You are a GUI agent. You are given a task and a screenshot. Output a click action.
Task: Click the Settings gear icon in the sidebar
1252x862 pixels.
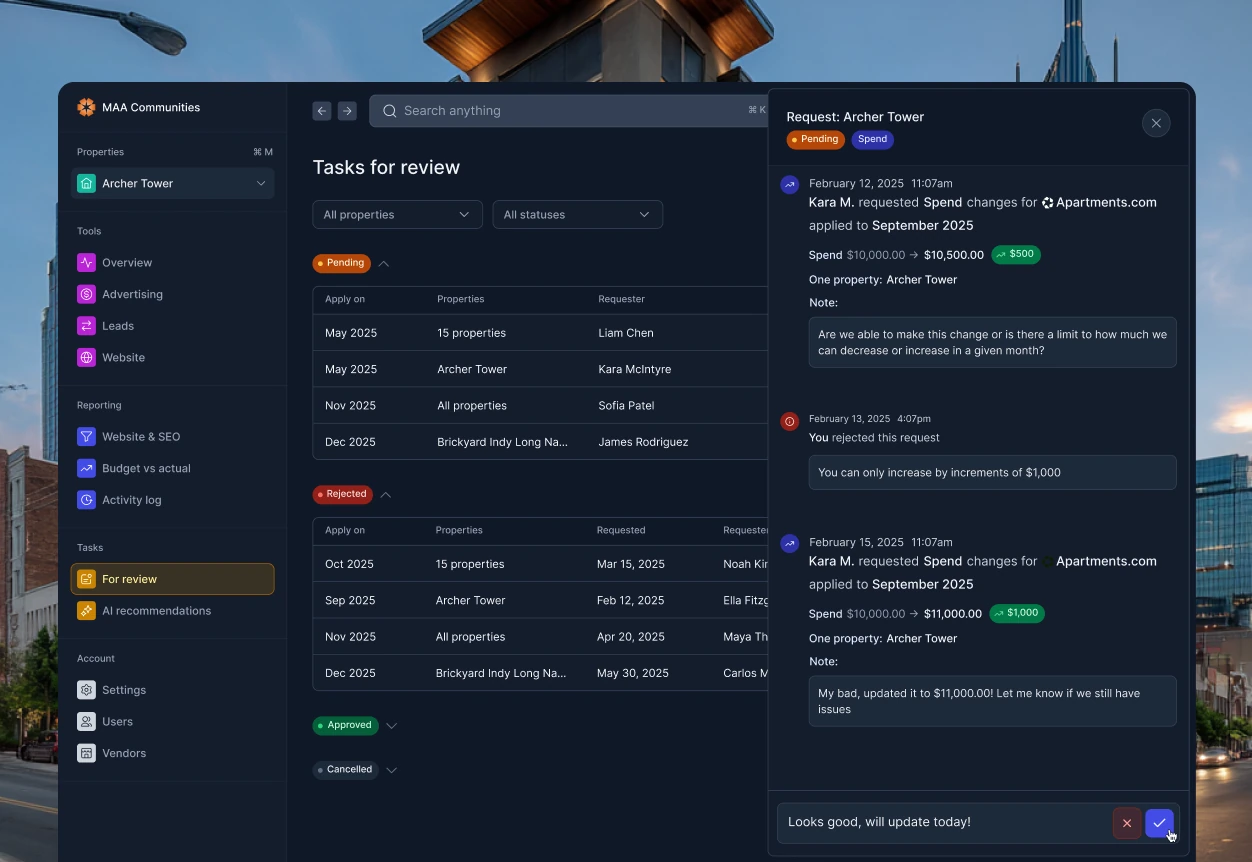point(86,690)
